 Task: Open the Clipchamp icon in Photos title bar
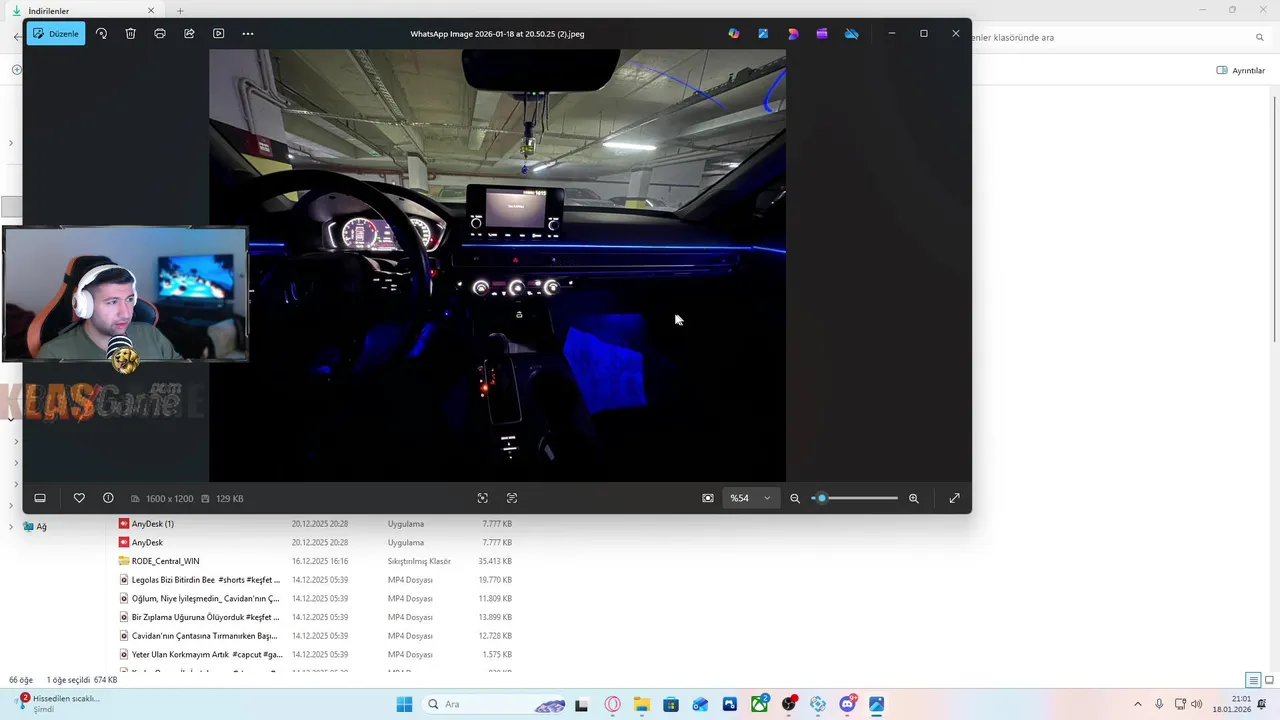822,33
